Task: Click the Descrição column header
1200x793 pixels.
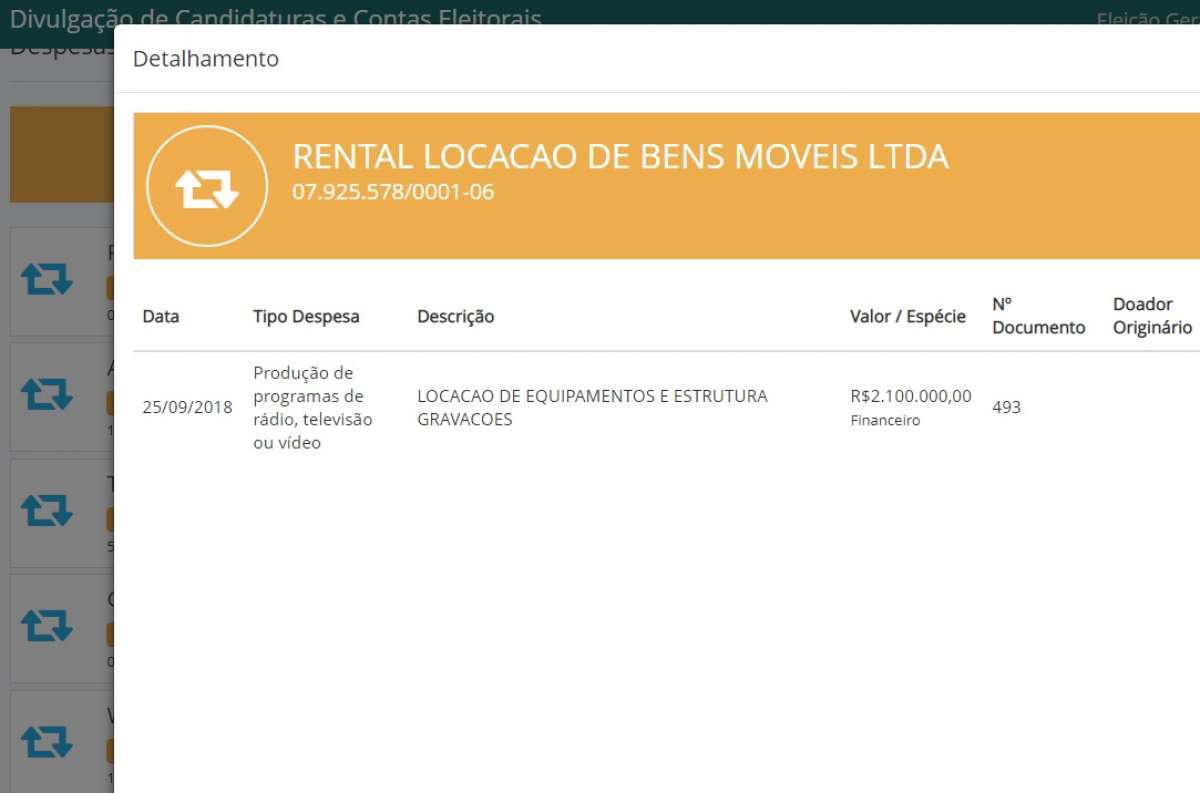Action: (455, 316)
